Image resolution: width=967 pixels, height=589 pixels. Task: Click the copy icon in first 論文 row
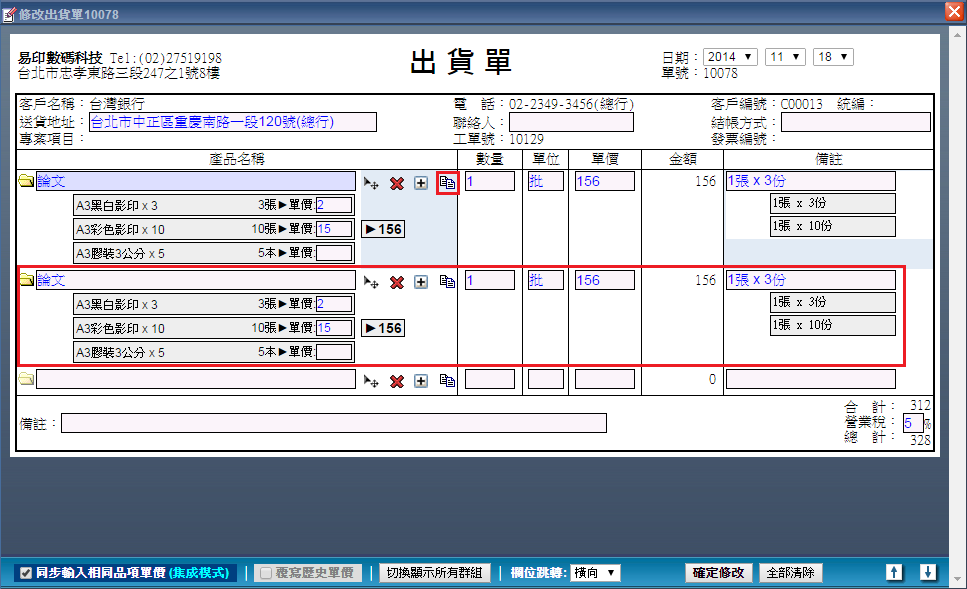point(448,183)
